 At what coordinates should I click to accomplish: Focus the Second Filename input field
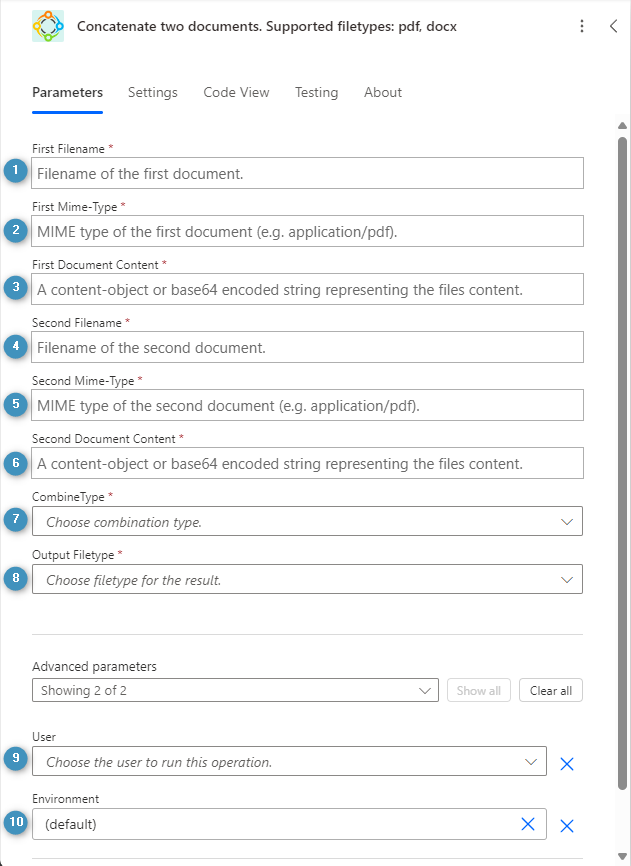[x=307, y=347]
